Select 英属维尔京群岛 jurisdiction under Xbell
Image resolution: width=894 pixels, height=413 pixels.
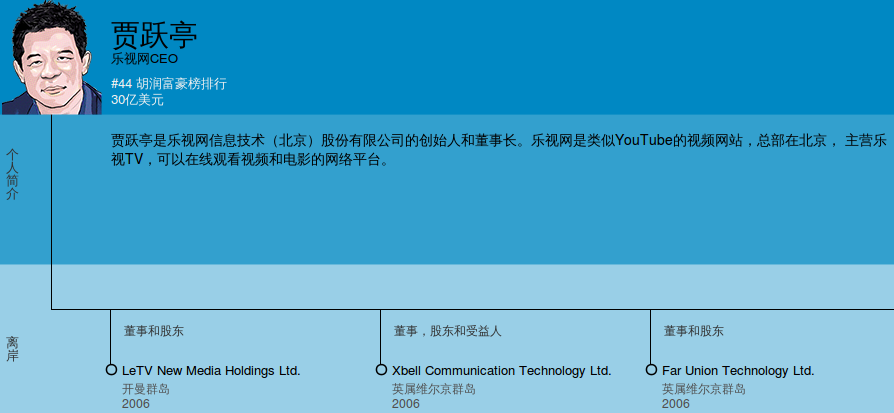coord(433,389)
